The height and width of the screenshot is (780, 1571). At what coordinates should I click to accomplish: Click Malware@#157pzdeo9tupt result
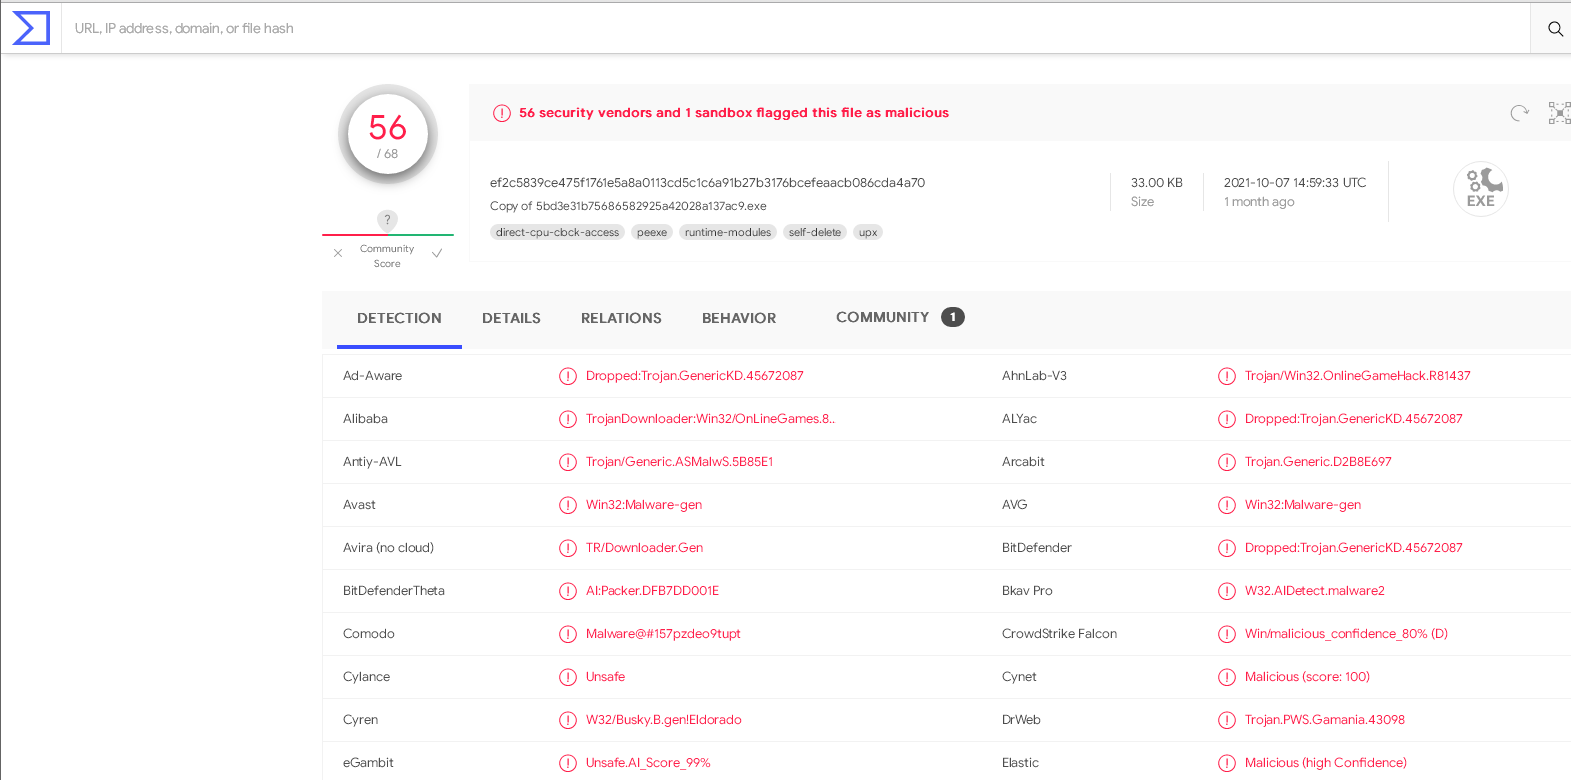663,634
